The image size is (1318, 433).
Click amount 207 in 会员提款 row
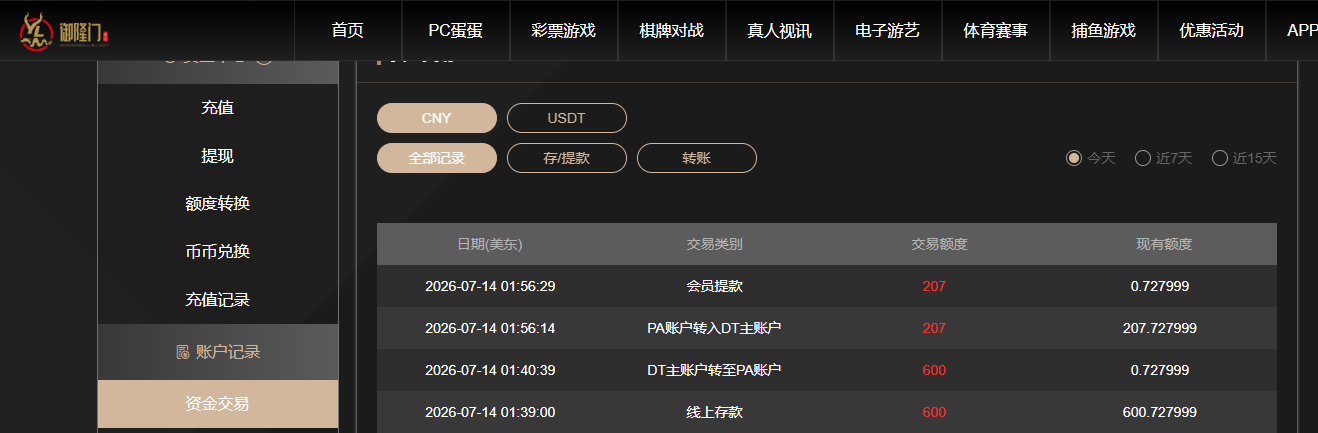934,286
